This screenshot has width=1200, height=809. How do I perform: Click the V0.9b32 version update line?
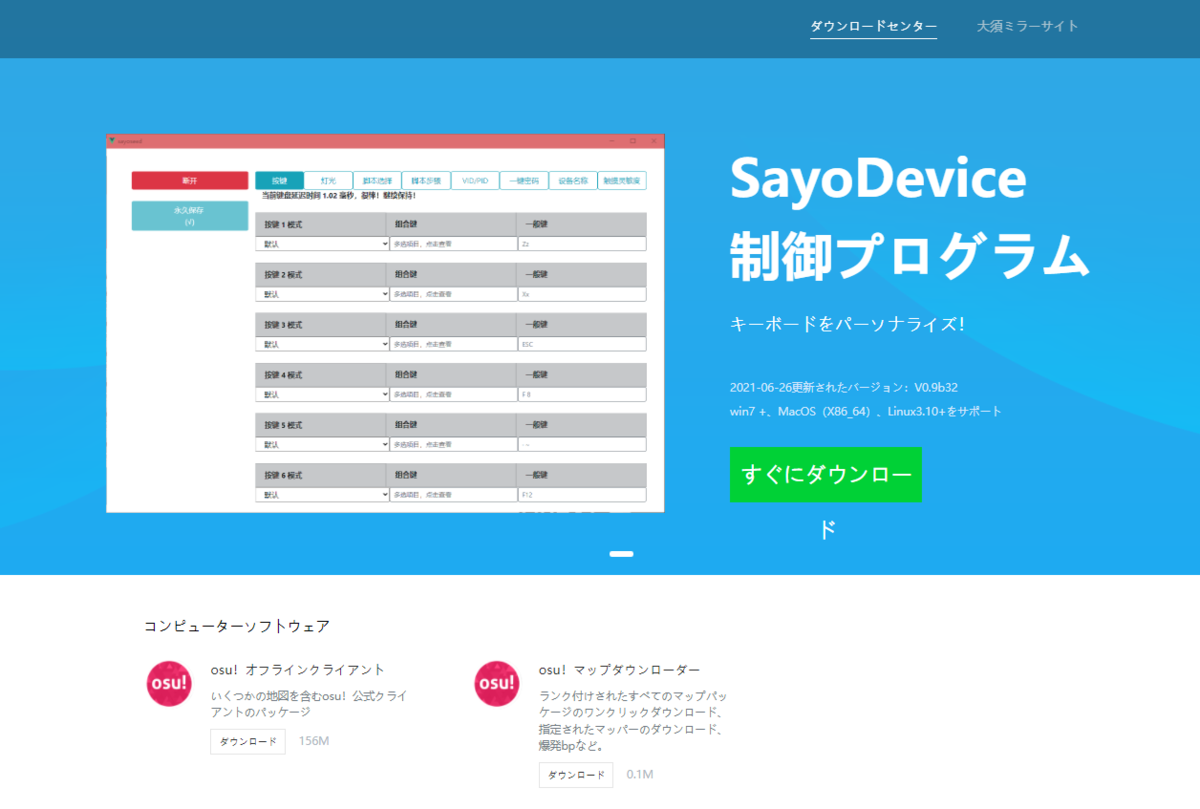(845, 387)
